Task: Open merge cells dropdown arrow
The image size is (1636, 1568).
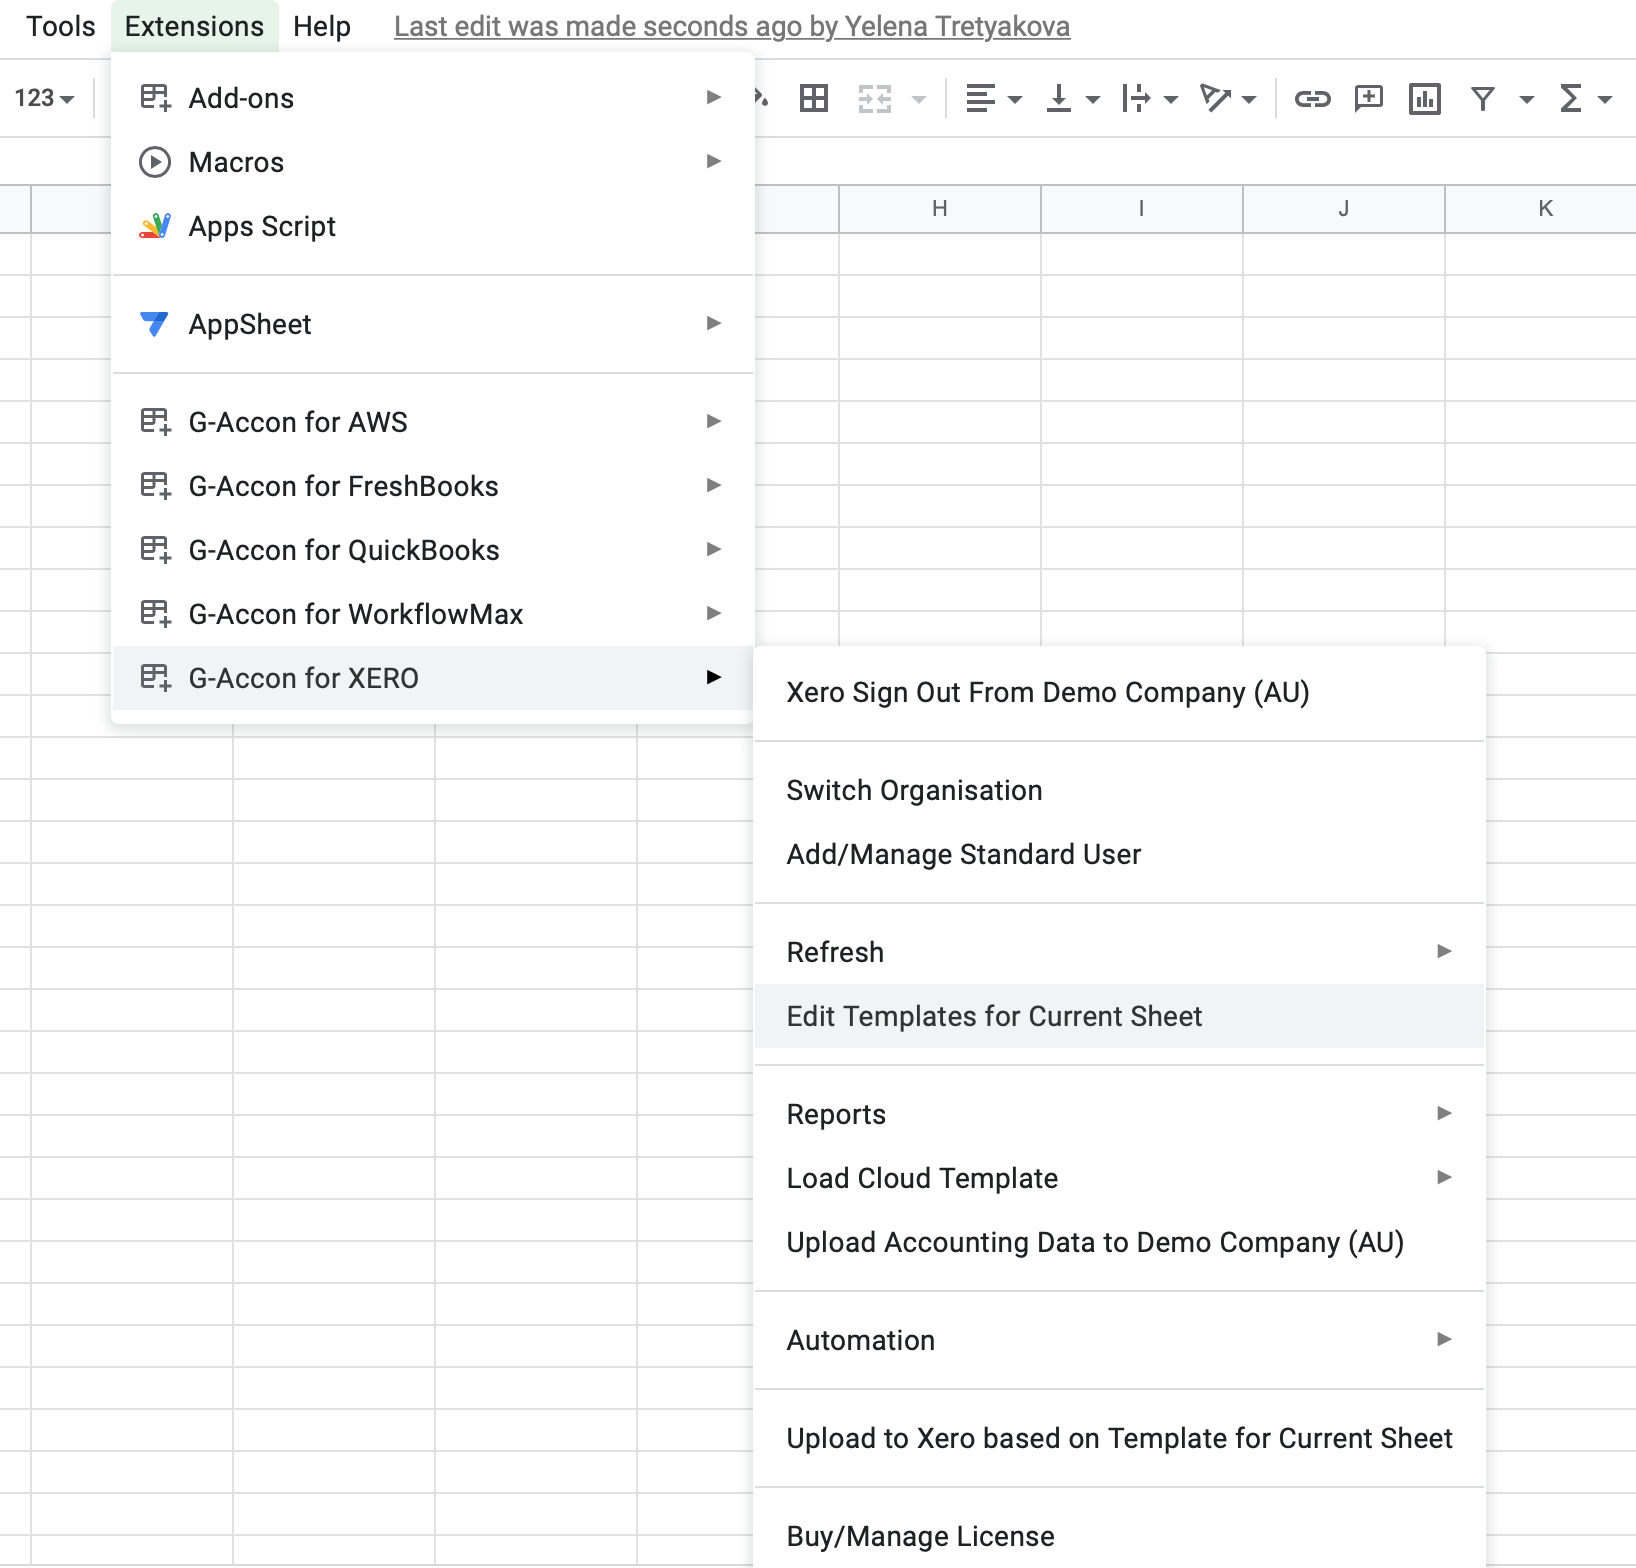Action: point(919,99)
